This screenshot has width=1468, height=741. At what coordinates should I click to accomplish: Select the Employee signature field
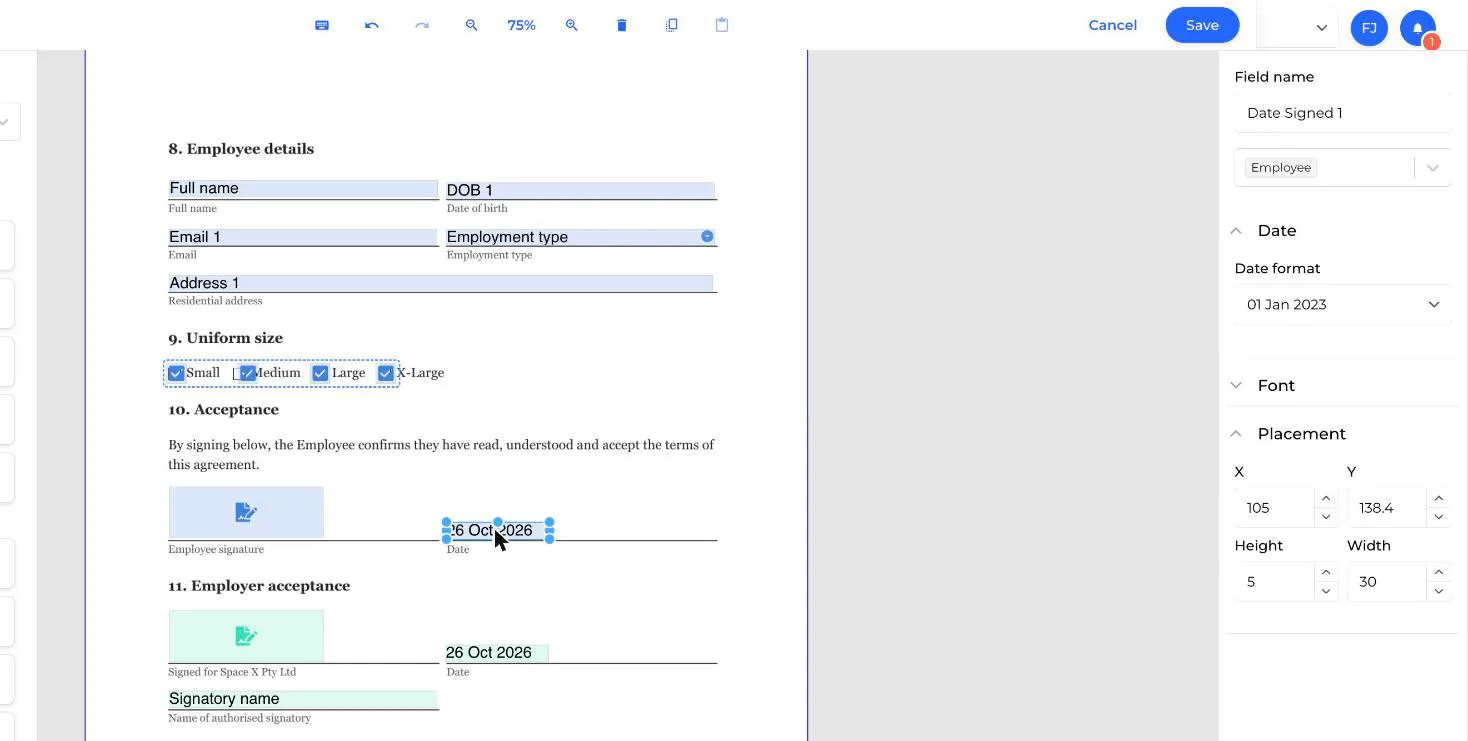[x=246, y=513]
